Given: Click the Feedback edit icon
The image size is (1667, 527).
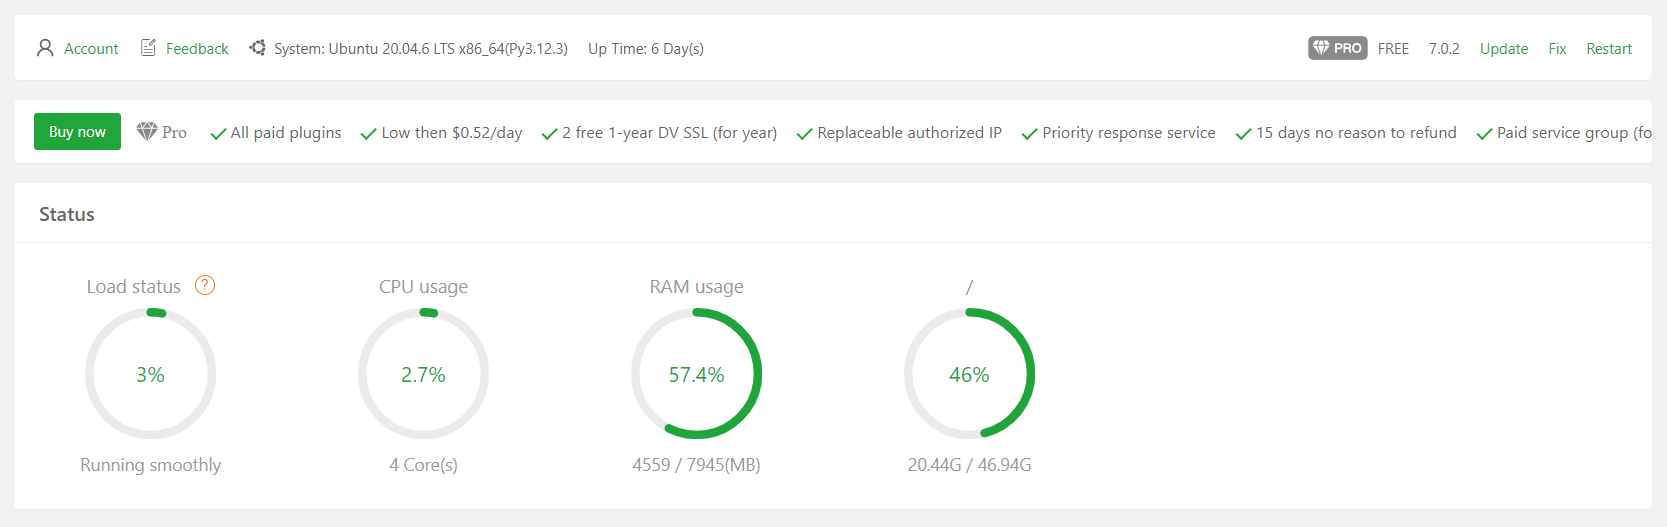Looking at the screenshot, I should [148, 48].
